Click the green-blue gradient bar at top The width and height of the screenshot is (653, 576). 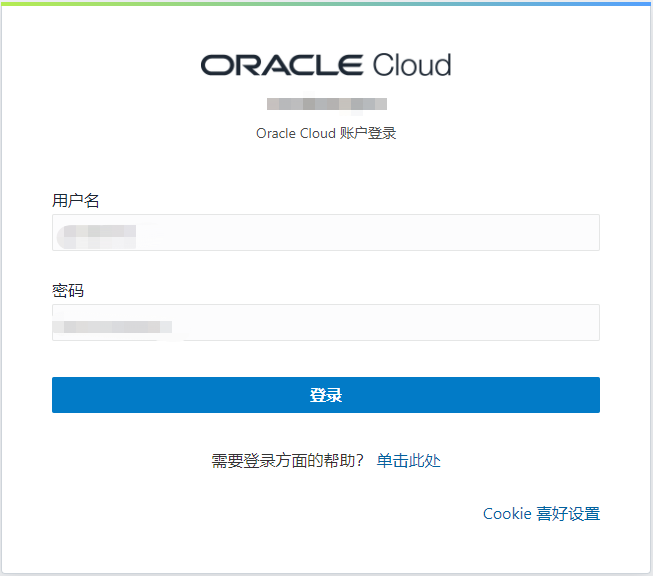click(x=326, y=3)
